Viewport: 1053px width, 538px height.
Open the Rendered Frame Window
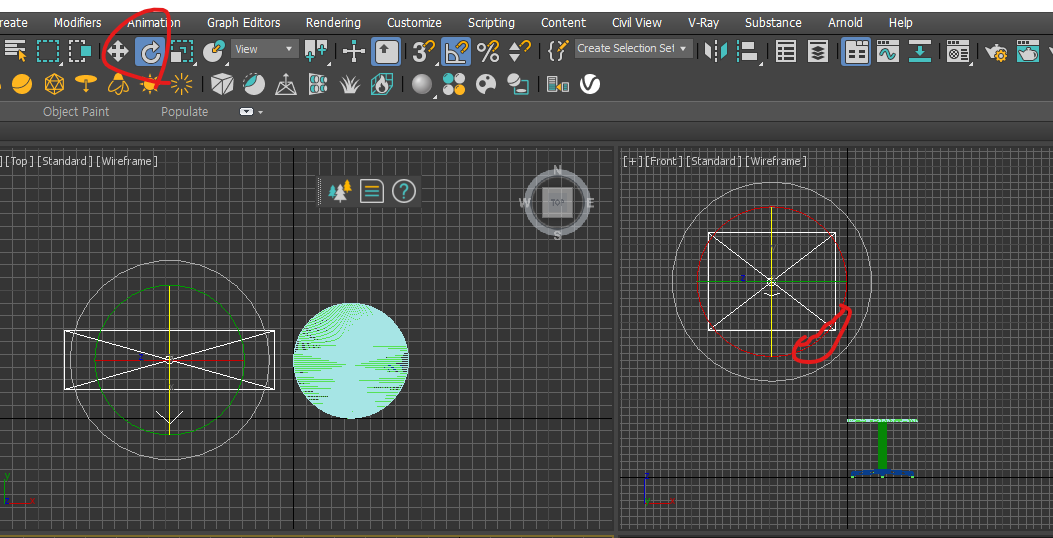1028,51
